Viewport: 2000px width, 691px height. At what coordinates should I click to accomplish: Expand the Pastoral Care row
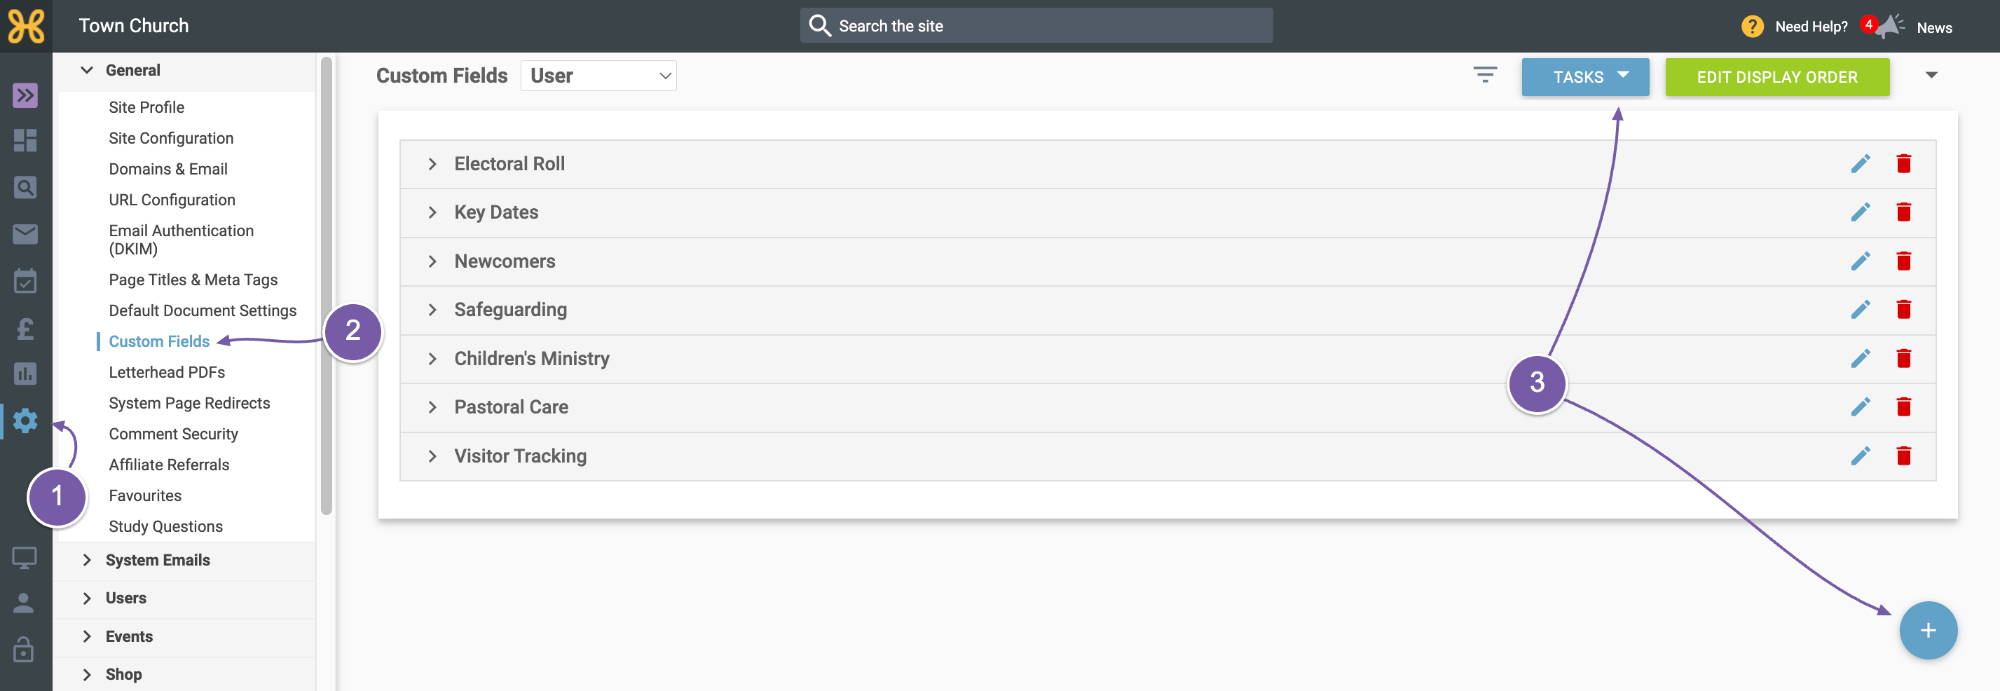click(432, 407)
